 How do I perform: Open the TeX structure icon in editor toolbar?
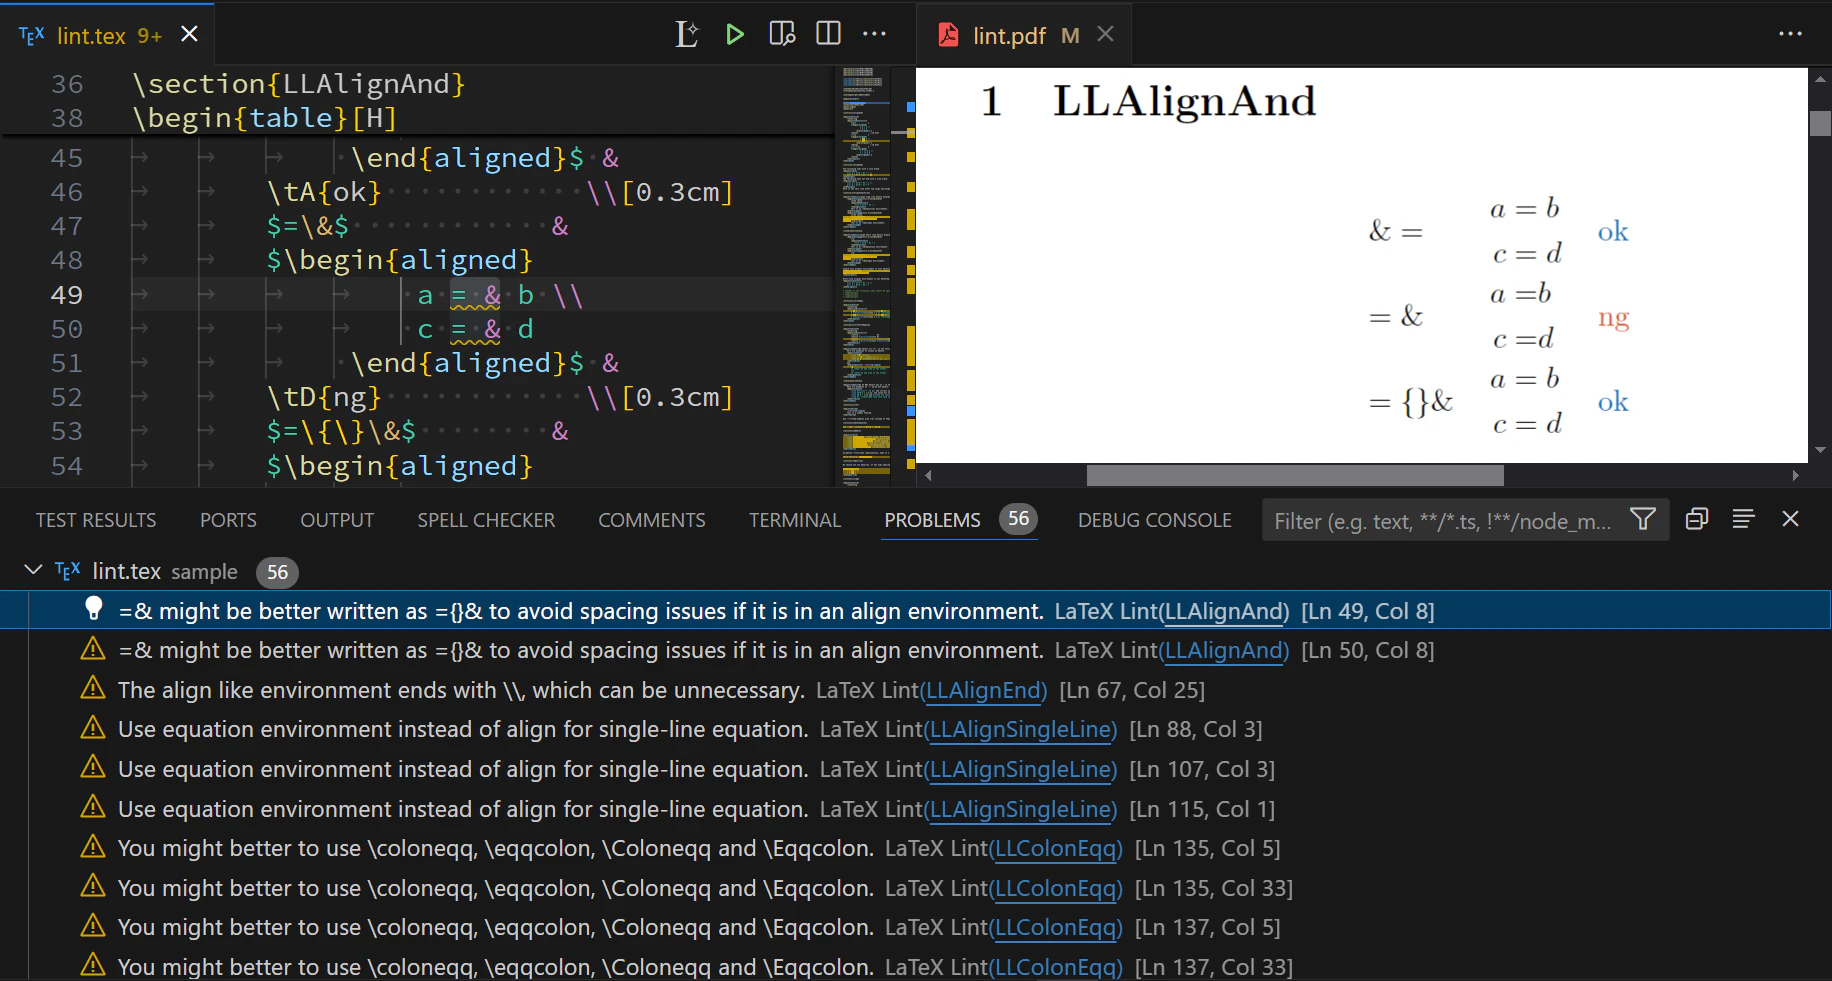[x=686, y=34]
